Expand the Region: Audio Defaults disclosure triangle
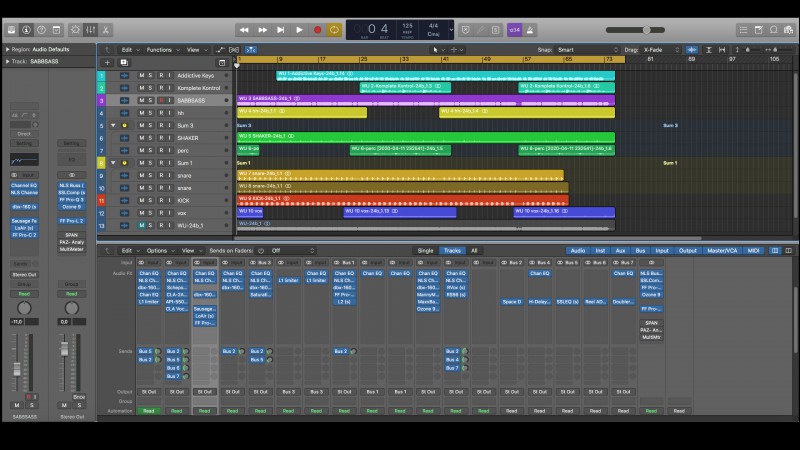The width and height of the screenshot is (800, 450). coord(8,48)
